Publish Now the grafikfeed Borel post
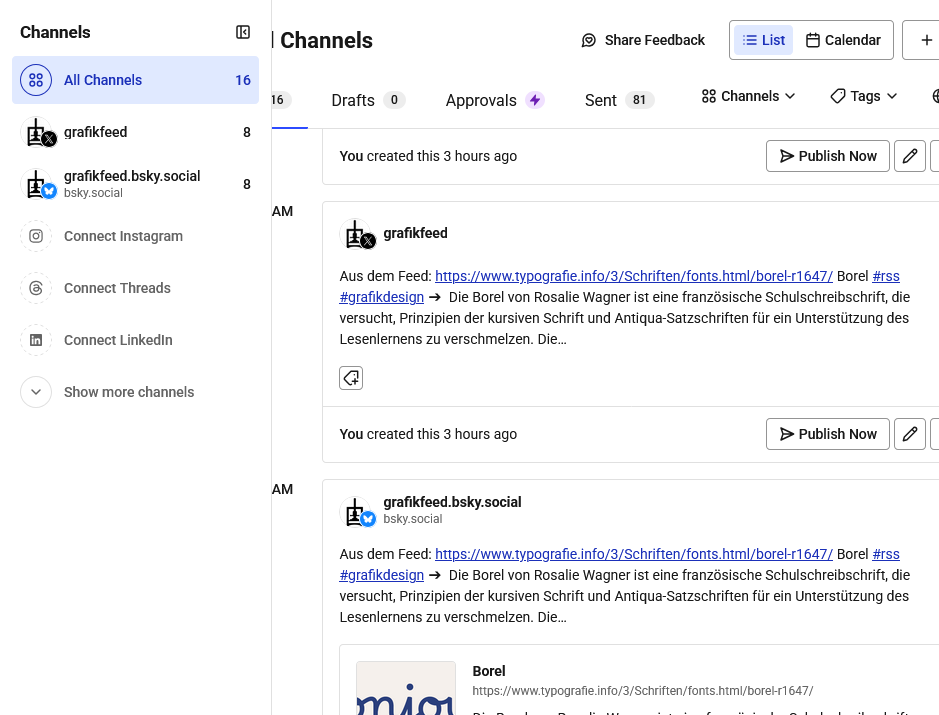939x715 pixels. click(x=828, y=434)
